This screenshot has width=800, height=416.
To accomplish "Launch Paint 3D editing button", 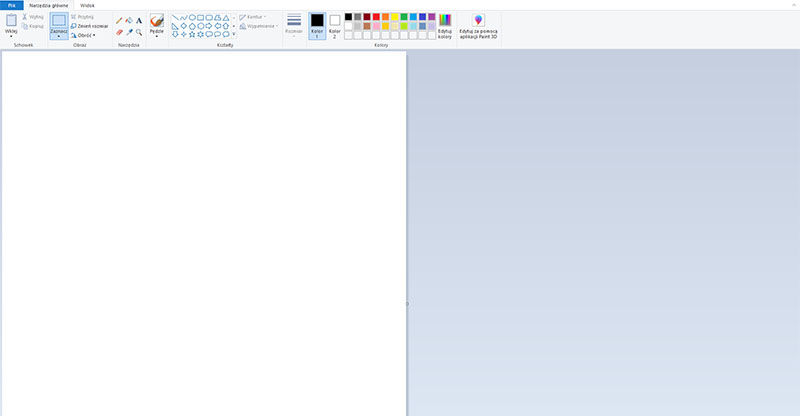I will click(478, 26).
